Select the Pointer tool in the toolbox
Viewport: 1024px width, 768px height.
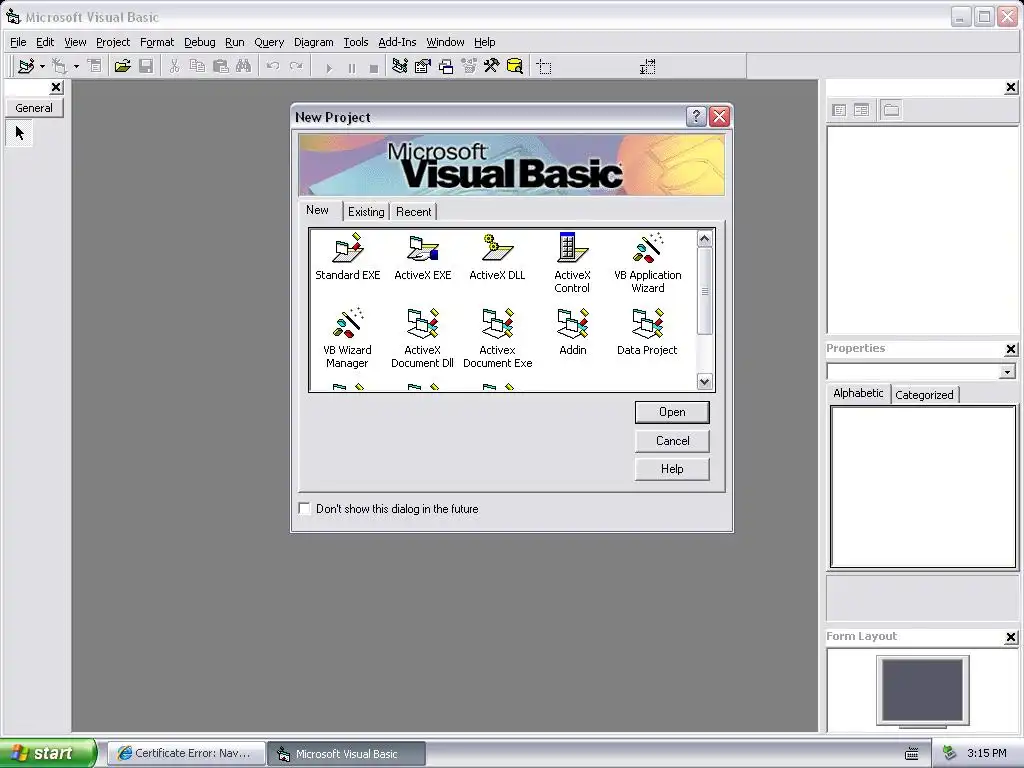tap(20, 133)
